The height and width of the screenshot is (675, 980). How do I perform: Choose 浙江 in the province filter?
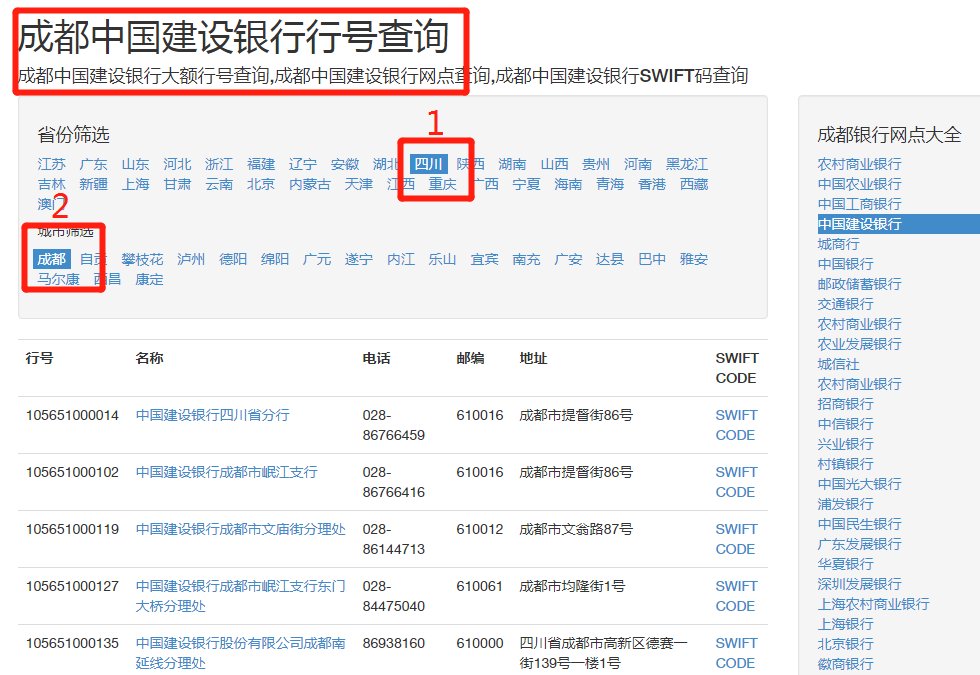pyautogui.click(x=219, y=164)
